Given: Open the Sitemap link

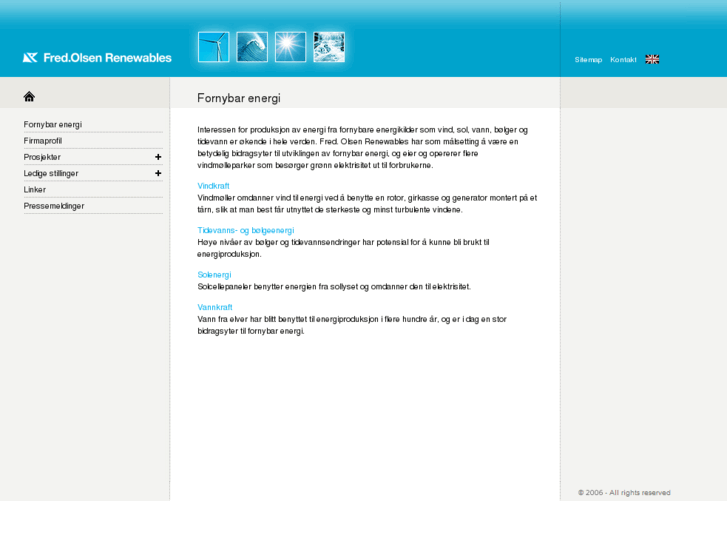Looking at the screenshot, I should coord(588,60).
